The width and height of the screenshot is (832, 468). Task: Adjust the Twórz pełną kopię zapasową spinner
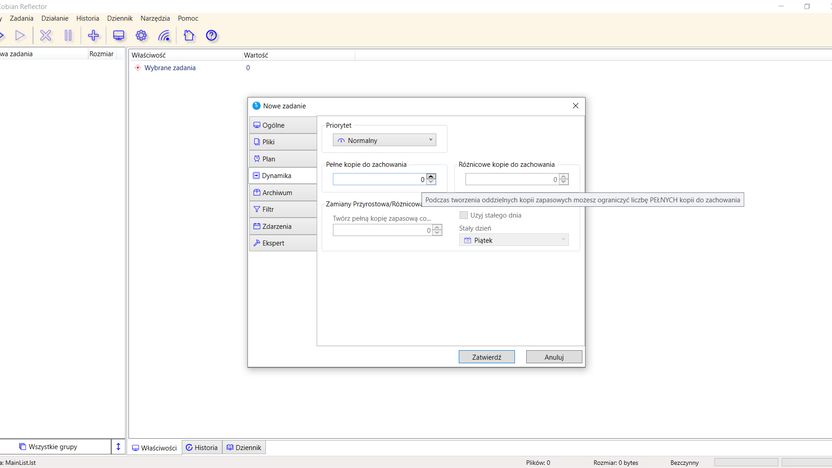437,230
